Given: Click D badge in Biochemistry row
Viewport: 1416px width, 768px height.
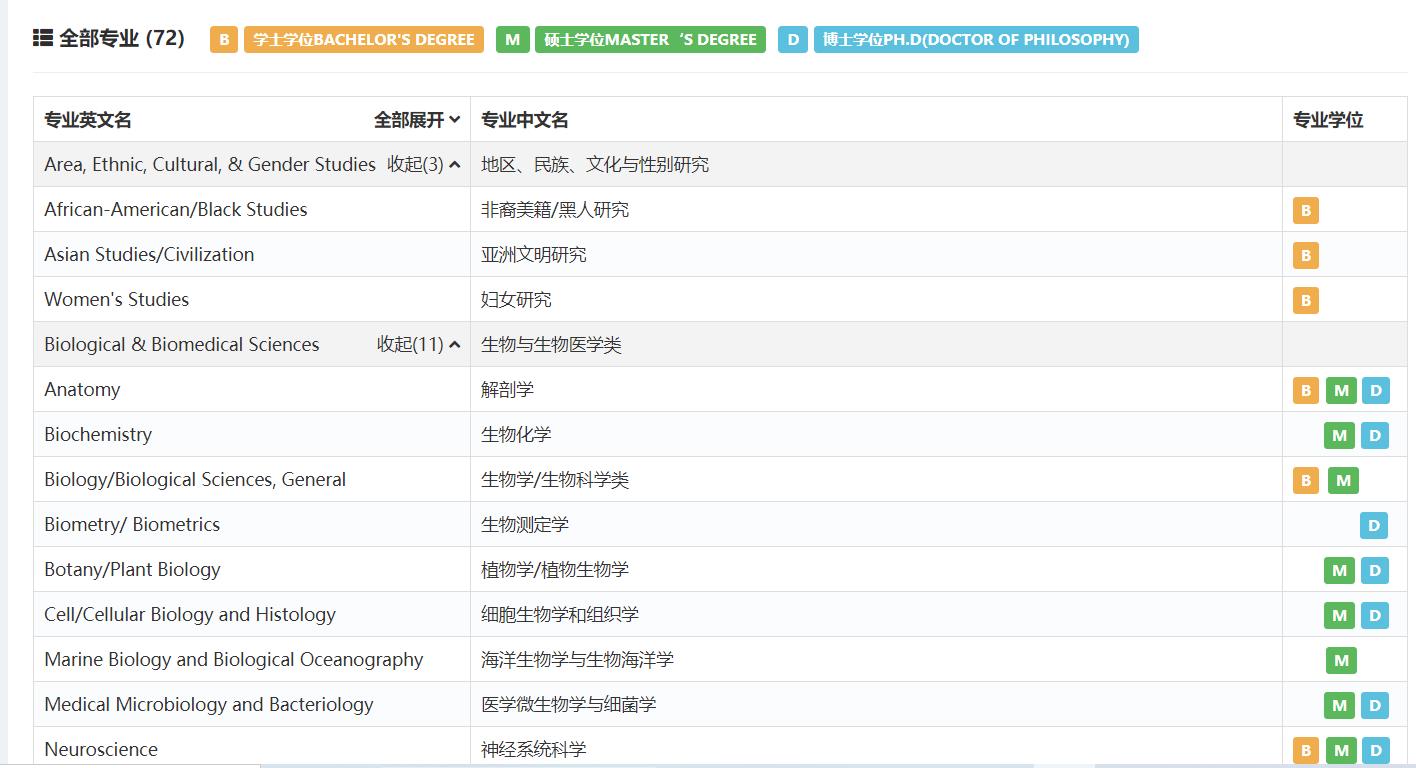Looking at the screenshot, I should [1374, 435].
